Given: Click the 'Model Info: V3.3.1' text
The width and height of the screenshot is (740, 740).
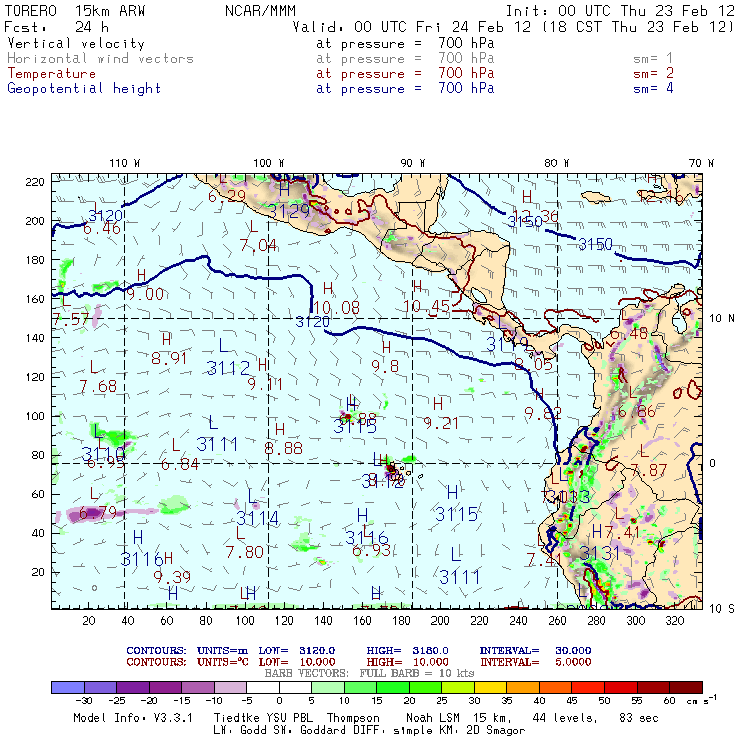Looking at the screenshot, I should 133,718.
